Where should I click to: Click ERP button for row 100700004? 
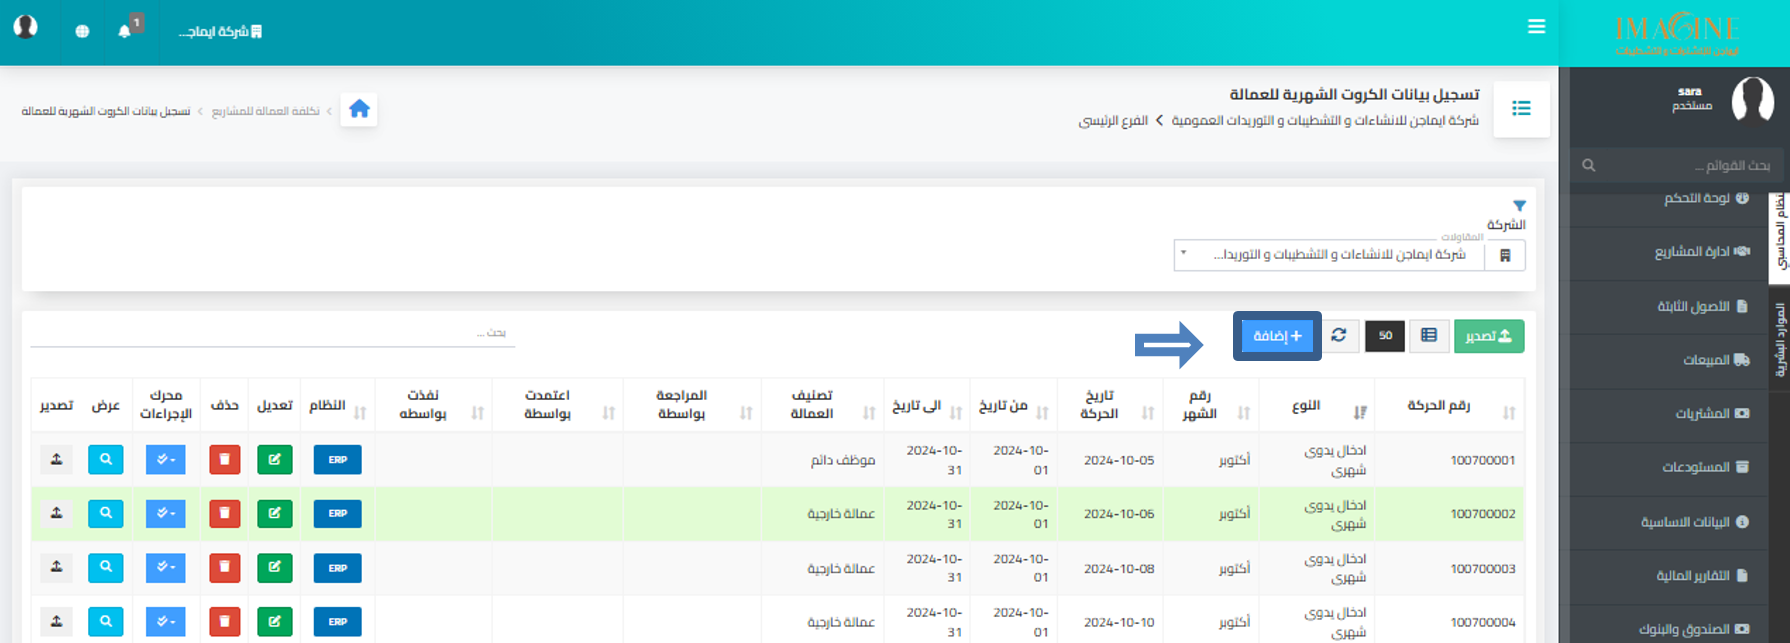pos(338,622)
